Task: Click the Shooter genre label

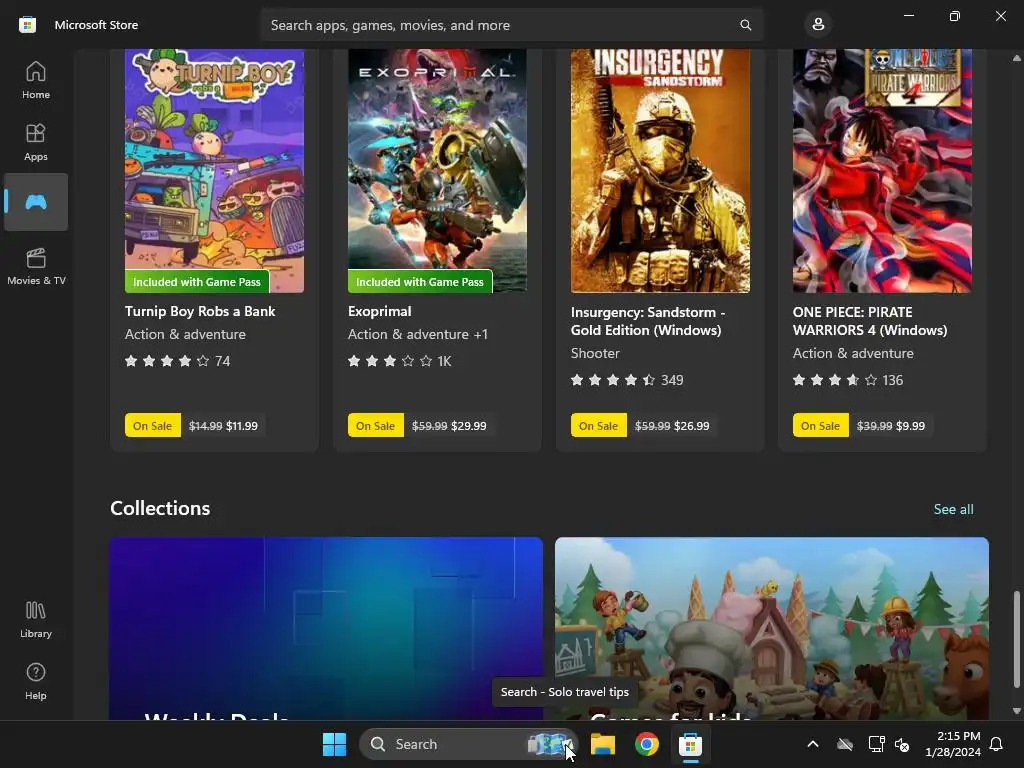Action: [x=595, y=353]
